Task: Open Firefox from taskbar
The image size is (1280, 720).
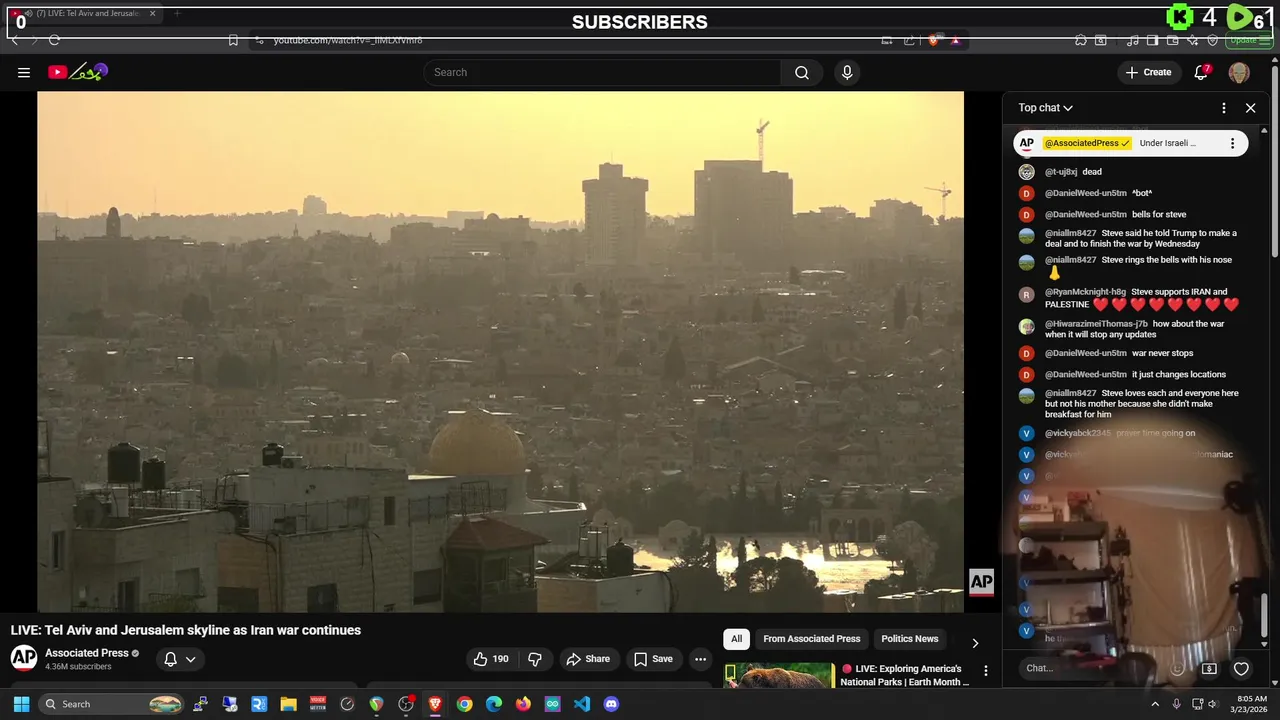Action: pos(523,704)
